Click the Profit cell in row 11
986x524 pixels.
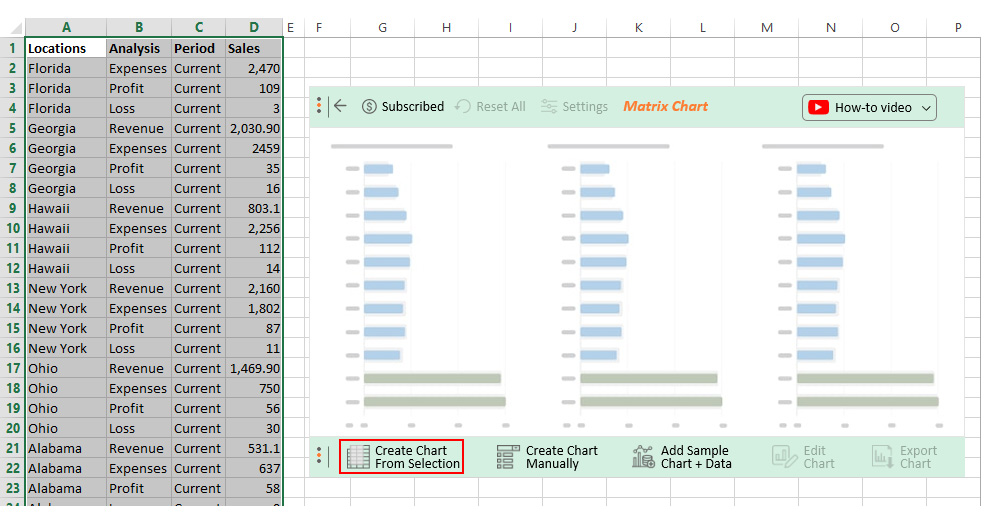point(139,248)
